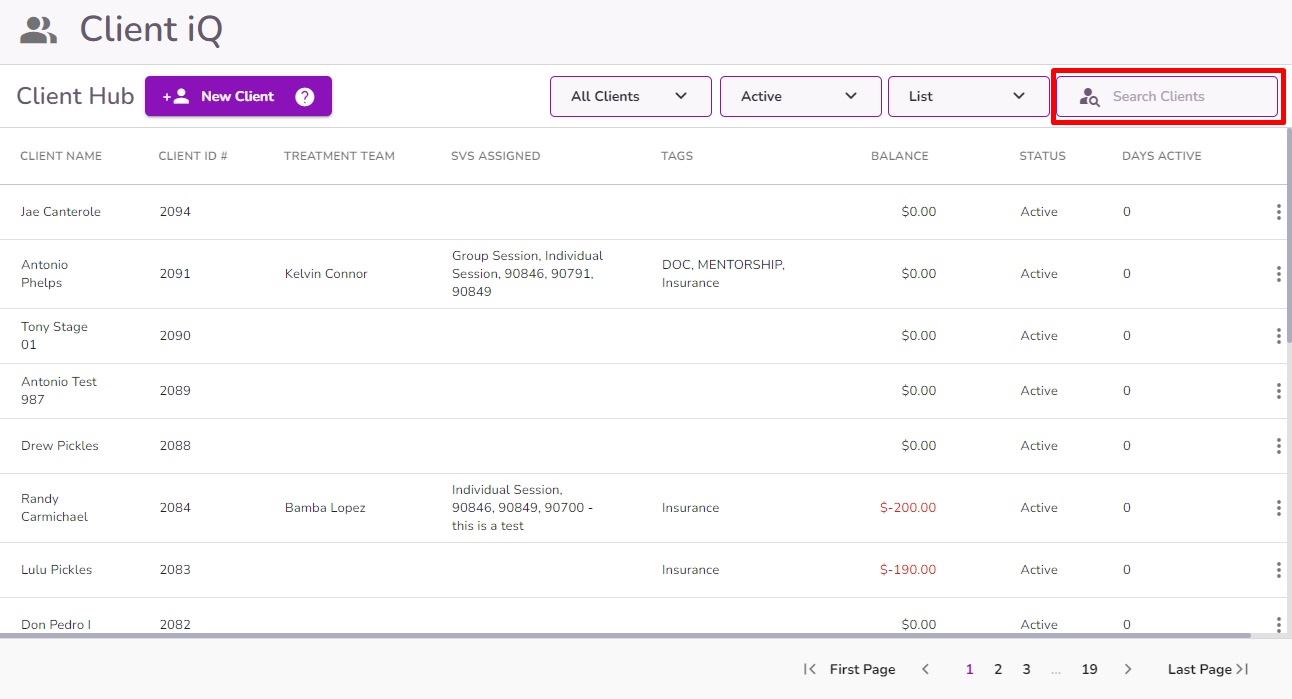Click the Search Clients magnifier icon
Image resolution: width=1292 pixels, height=699 pixels.
[1088, 97]
